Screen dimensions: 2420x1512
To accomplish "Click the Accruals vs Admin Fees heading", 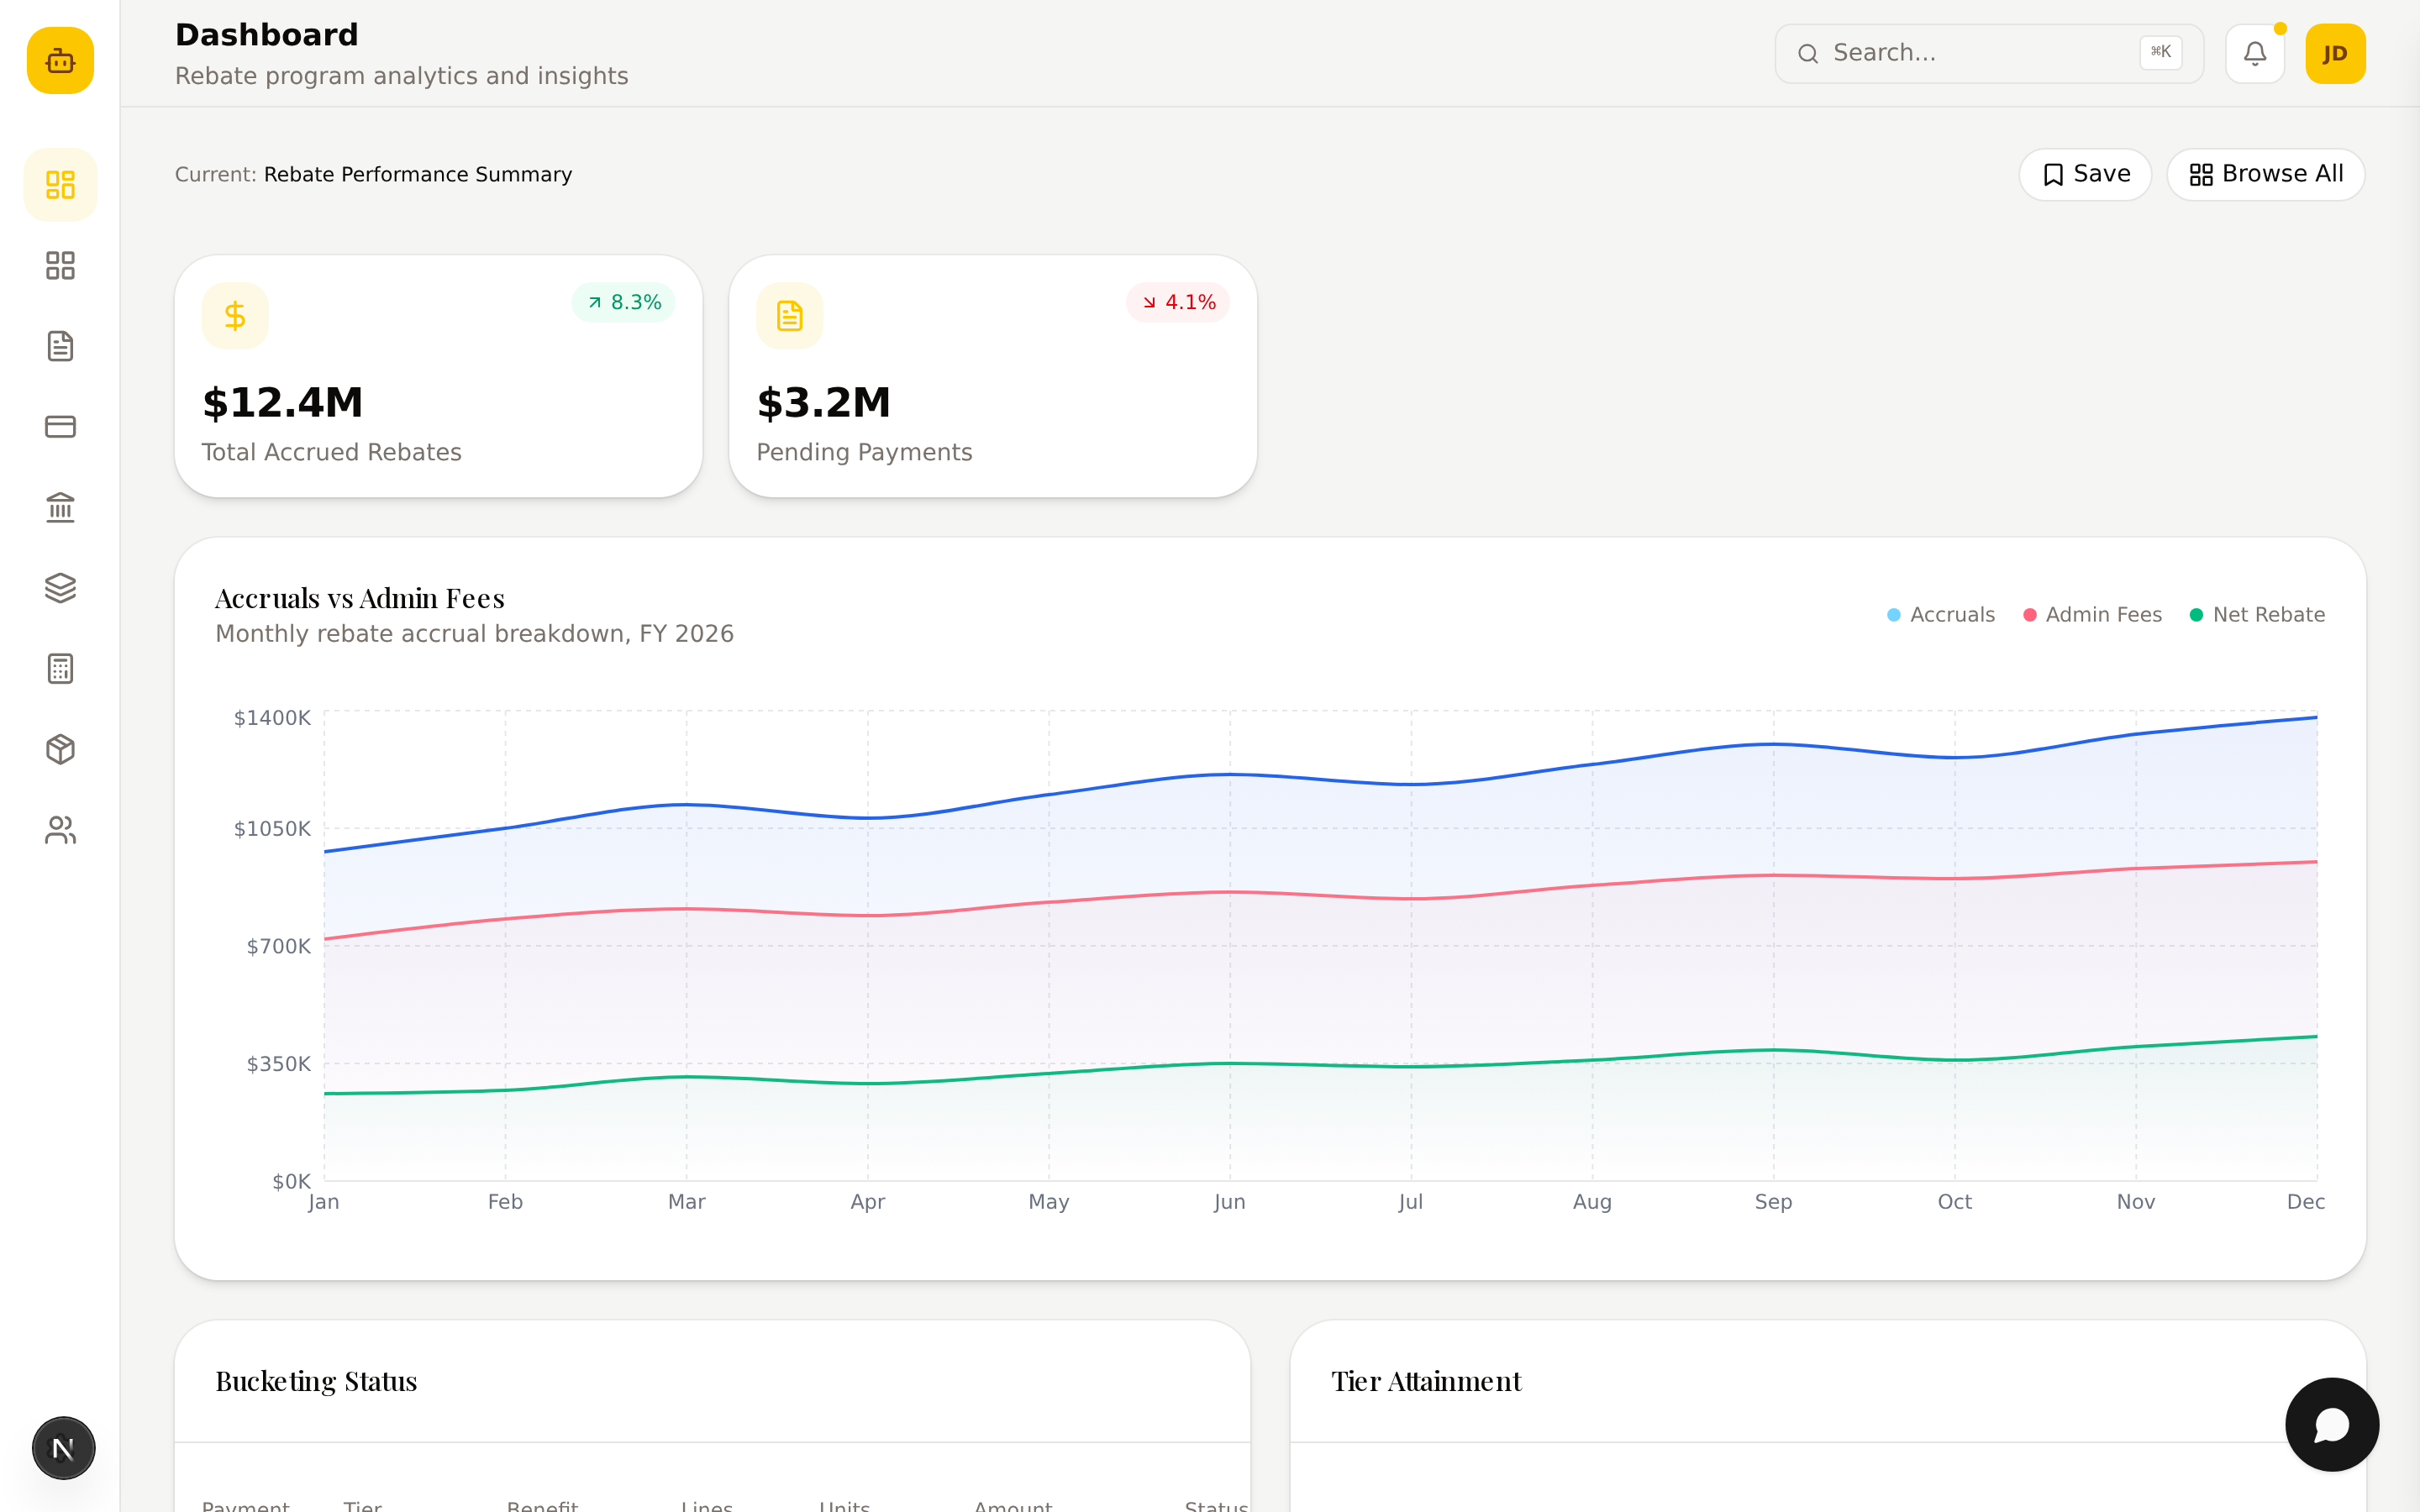I will tap(360, 598).
